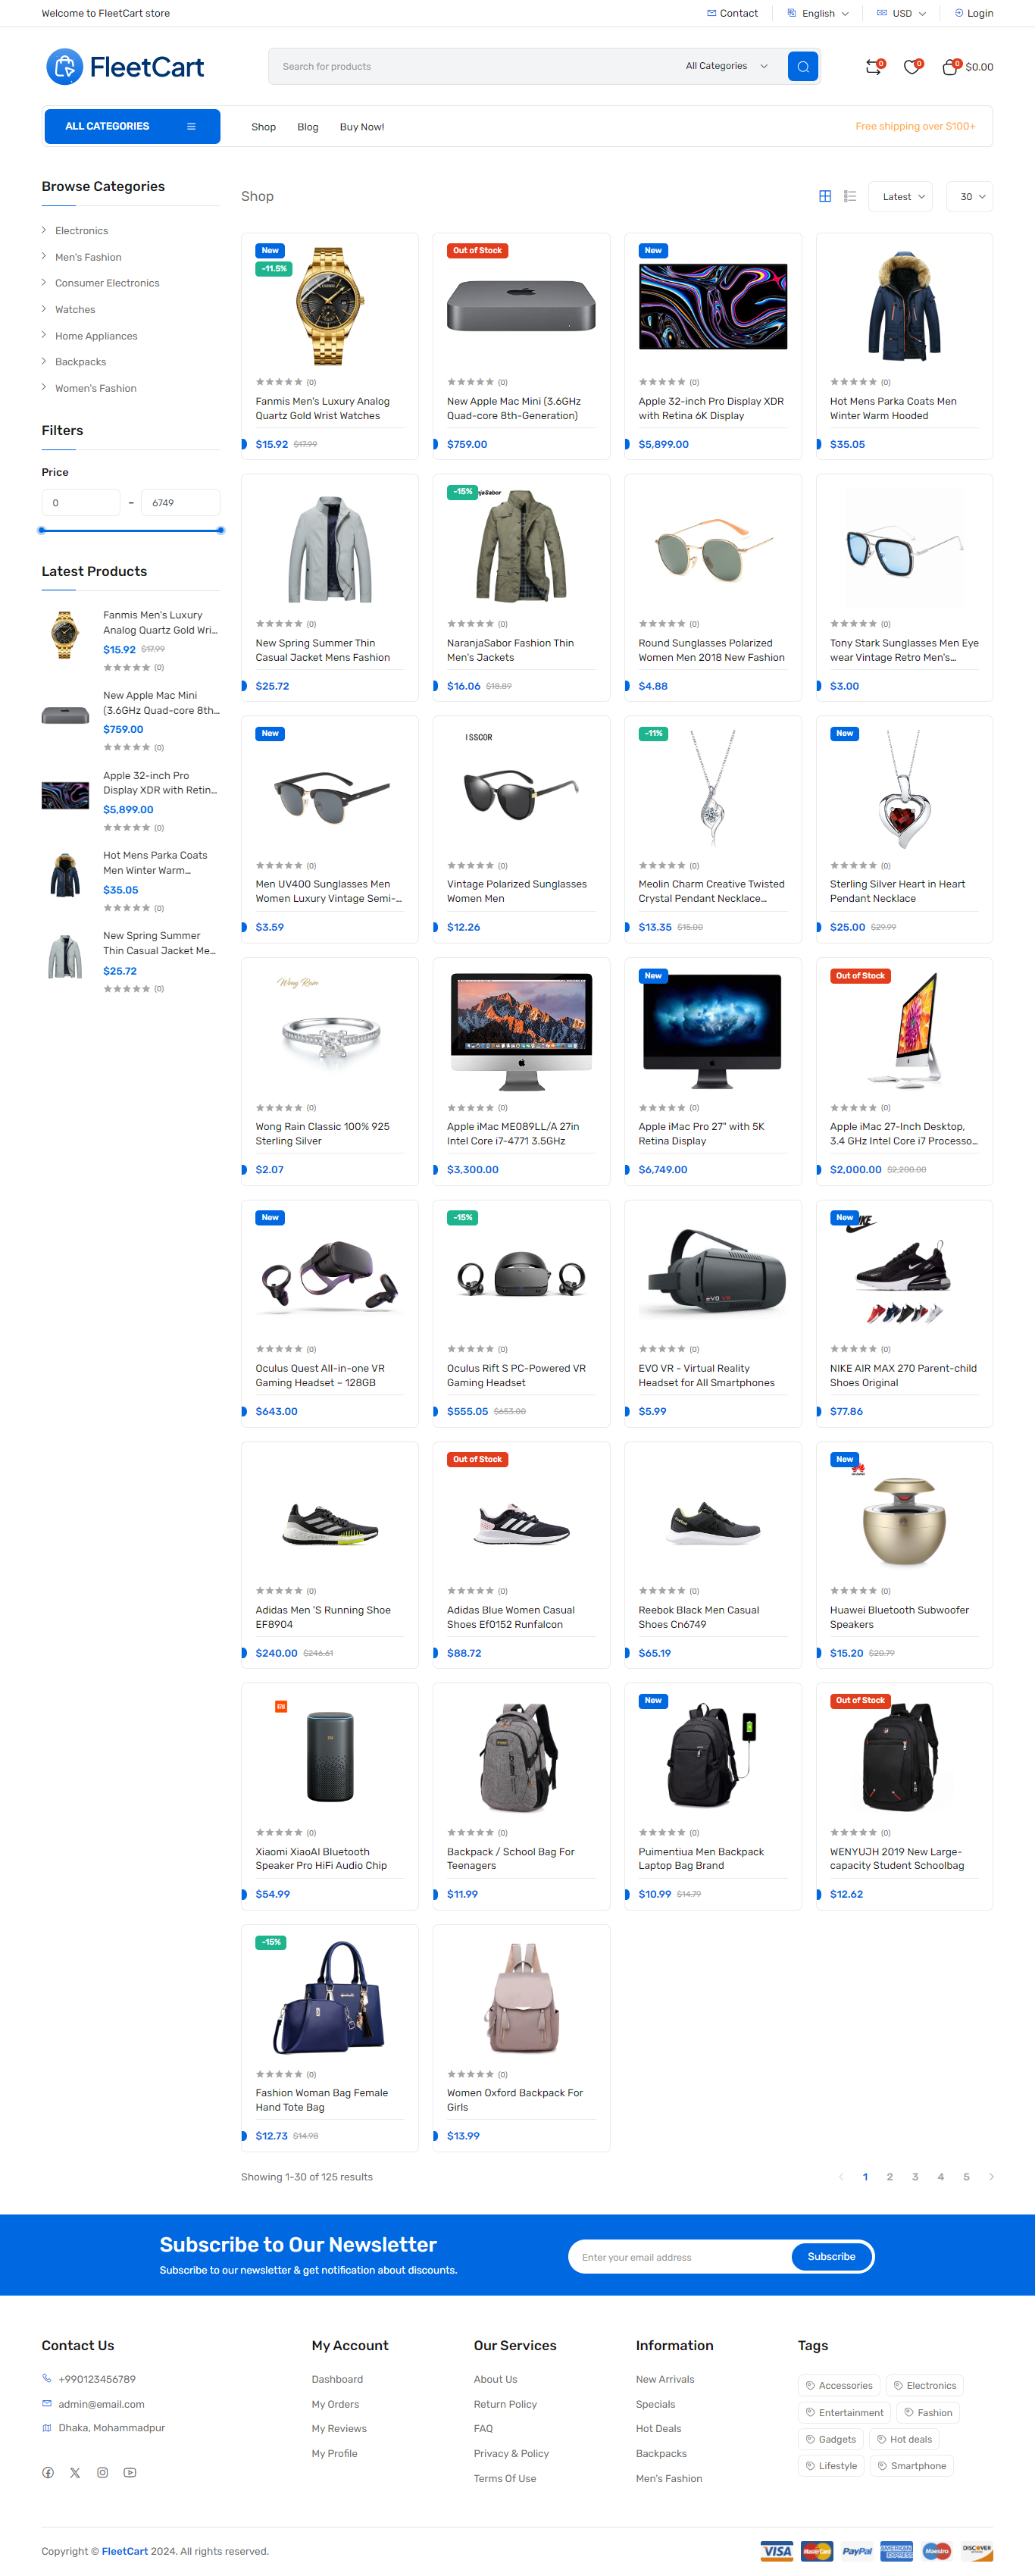
Task: Go to pagination page 3
Action: click(x=914, y=2177)
